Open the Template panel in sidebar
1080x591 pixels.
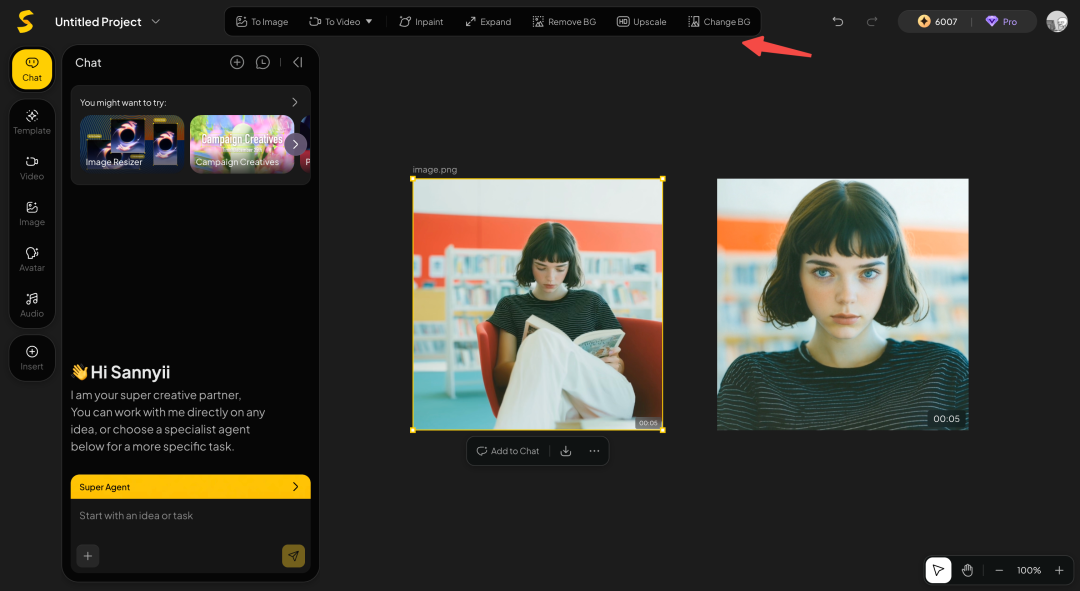(x=32, y=121)
